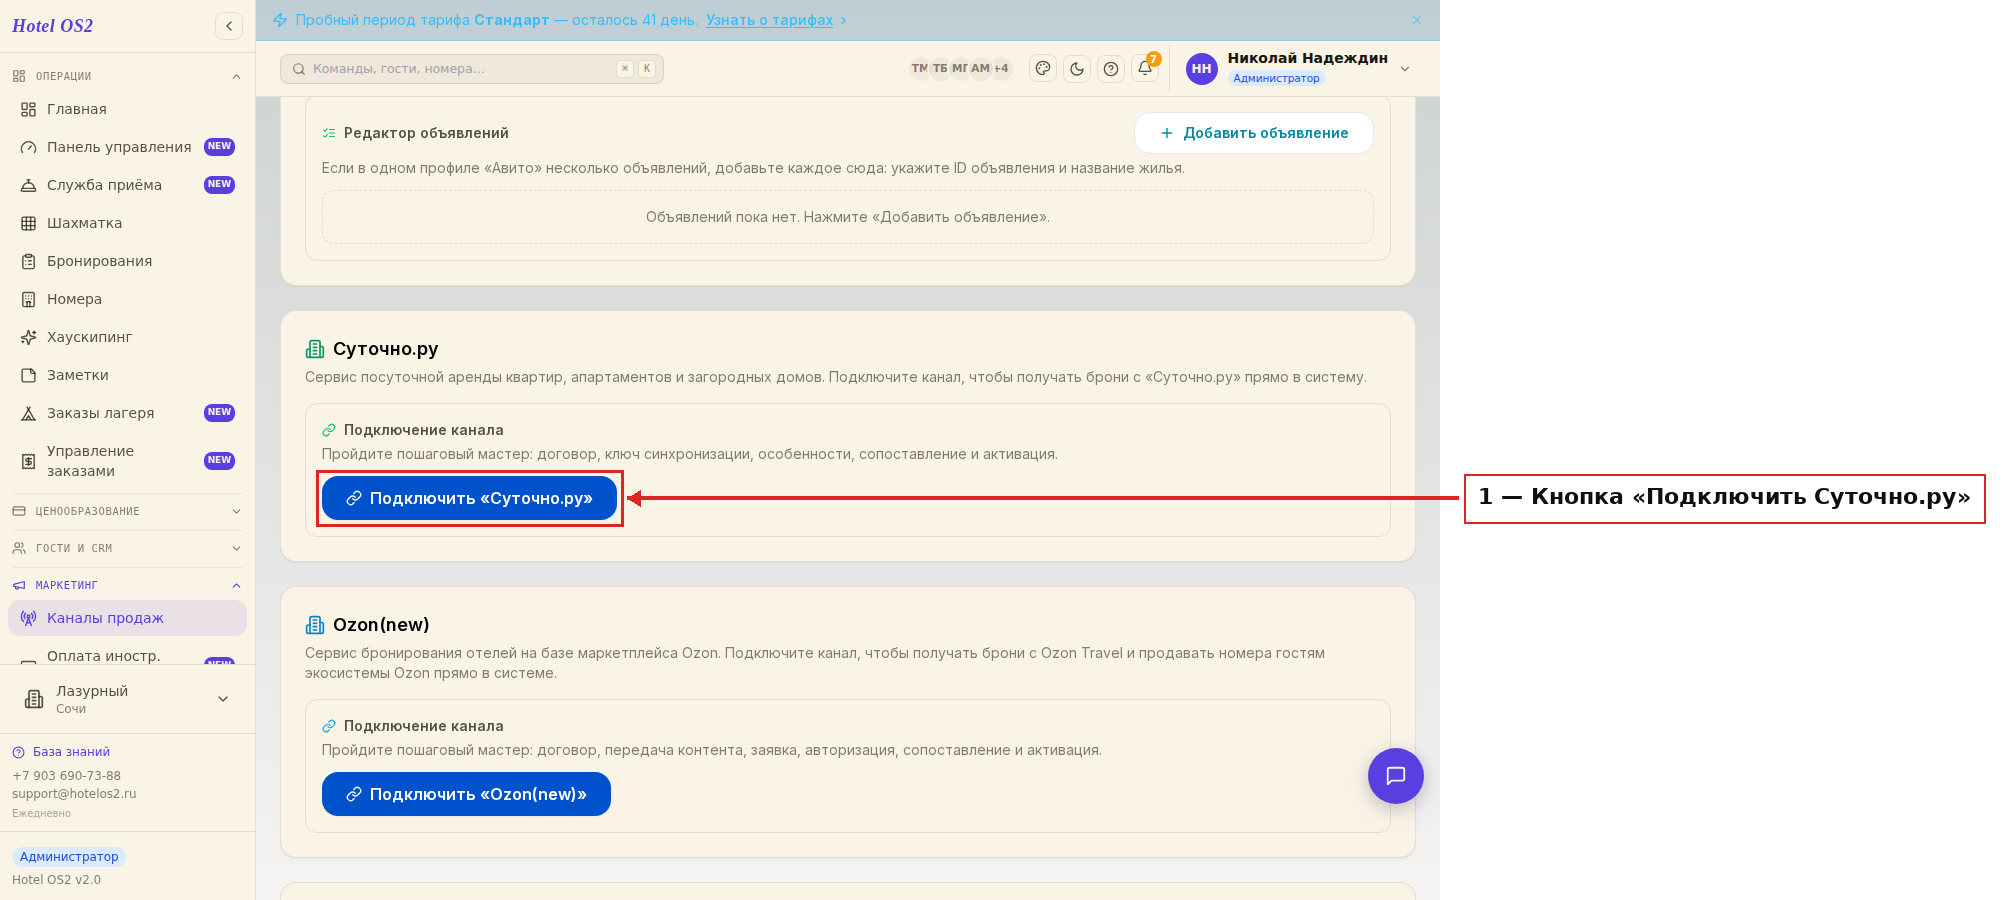Click Подключить «Ozon(new)» button
Image resolution: width=2009 pixels, height=900 pixels.
click(466, 794)
